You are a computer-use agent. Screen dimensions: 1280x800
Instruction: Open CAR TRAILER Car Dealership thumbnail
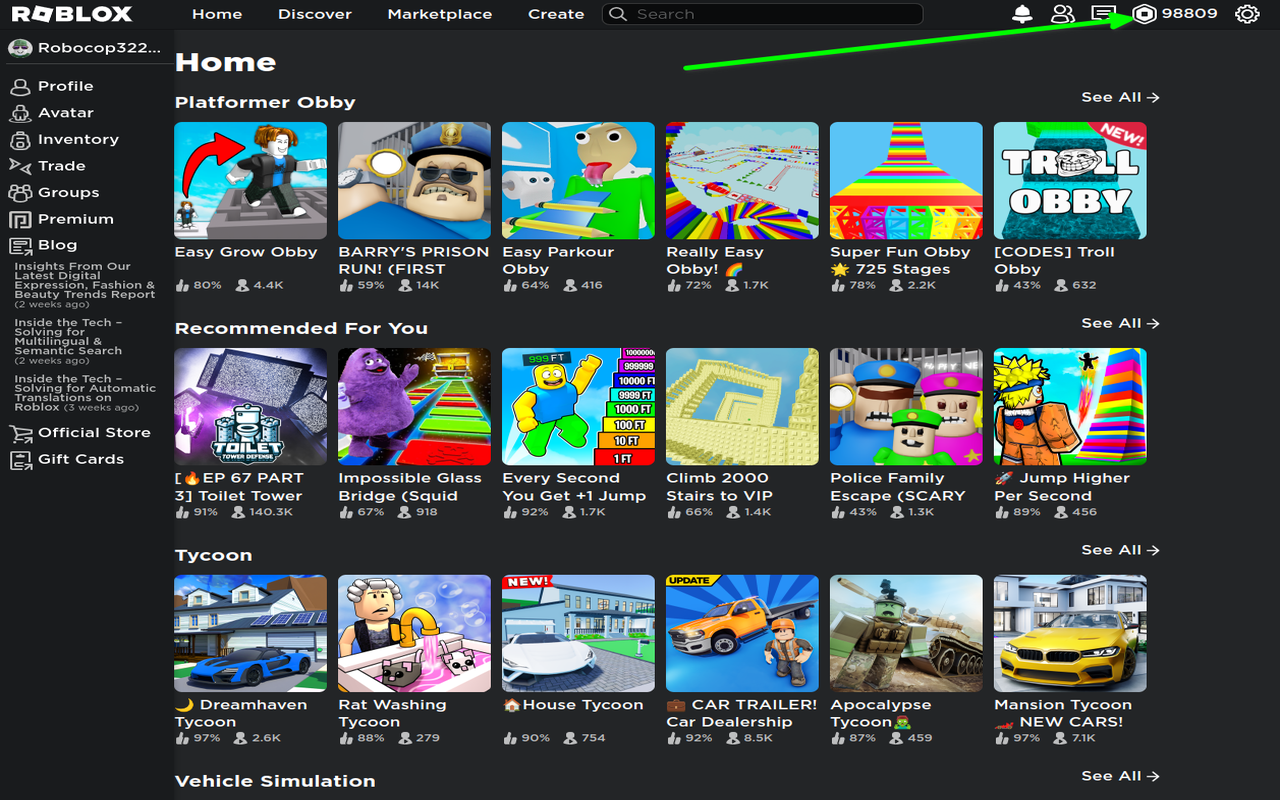742,633
